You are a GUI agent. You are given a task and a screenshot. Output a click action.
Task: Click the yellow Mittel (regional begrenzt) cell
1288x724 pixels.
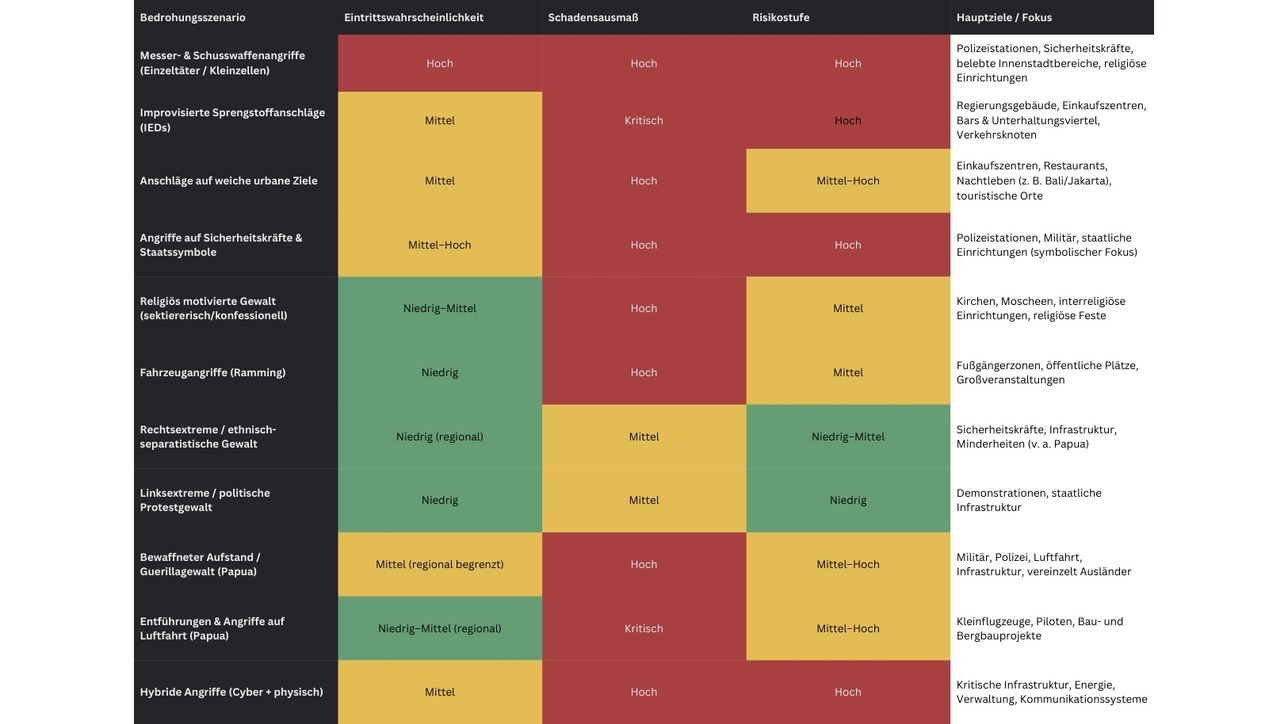coord(440,564)
